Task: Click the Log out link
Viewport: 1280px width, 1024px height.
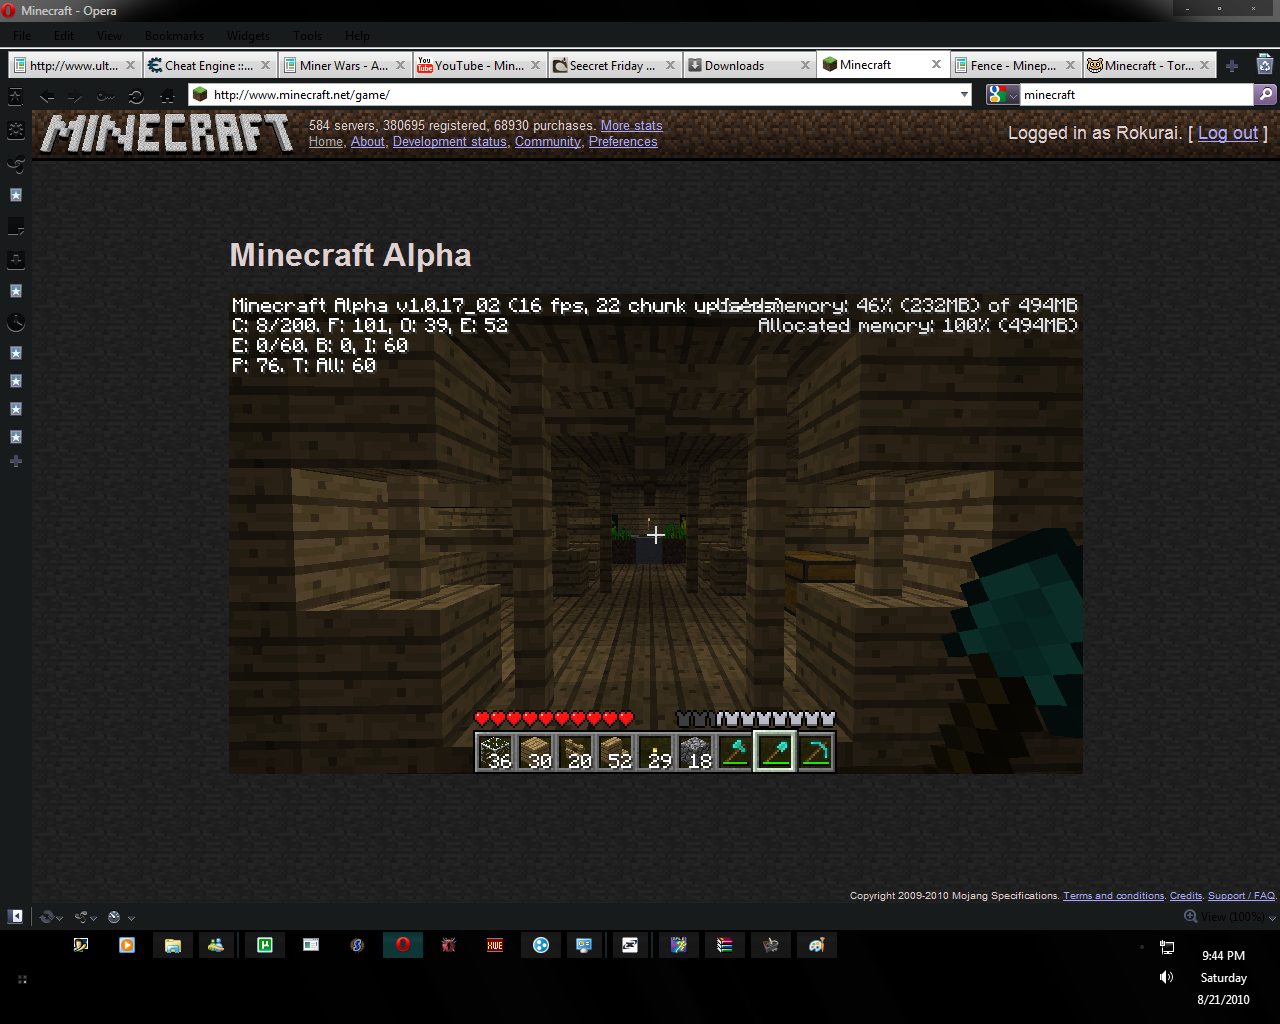Action: click(x=1228, y=133)
